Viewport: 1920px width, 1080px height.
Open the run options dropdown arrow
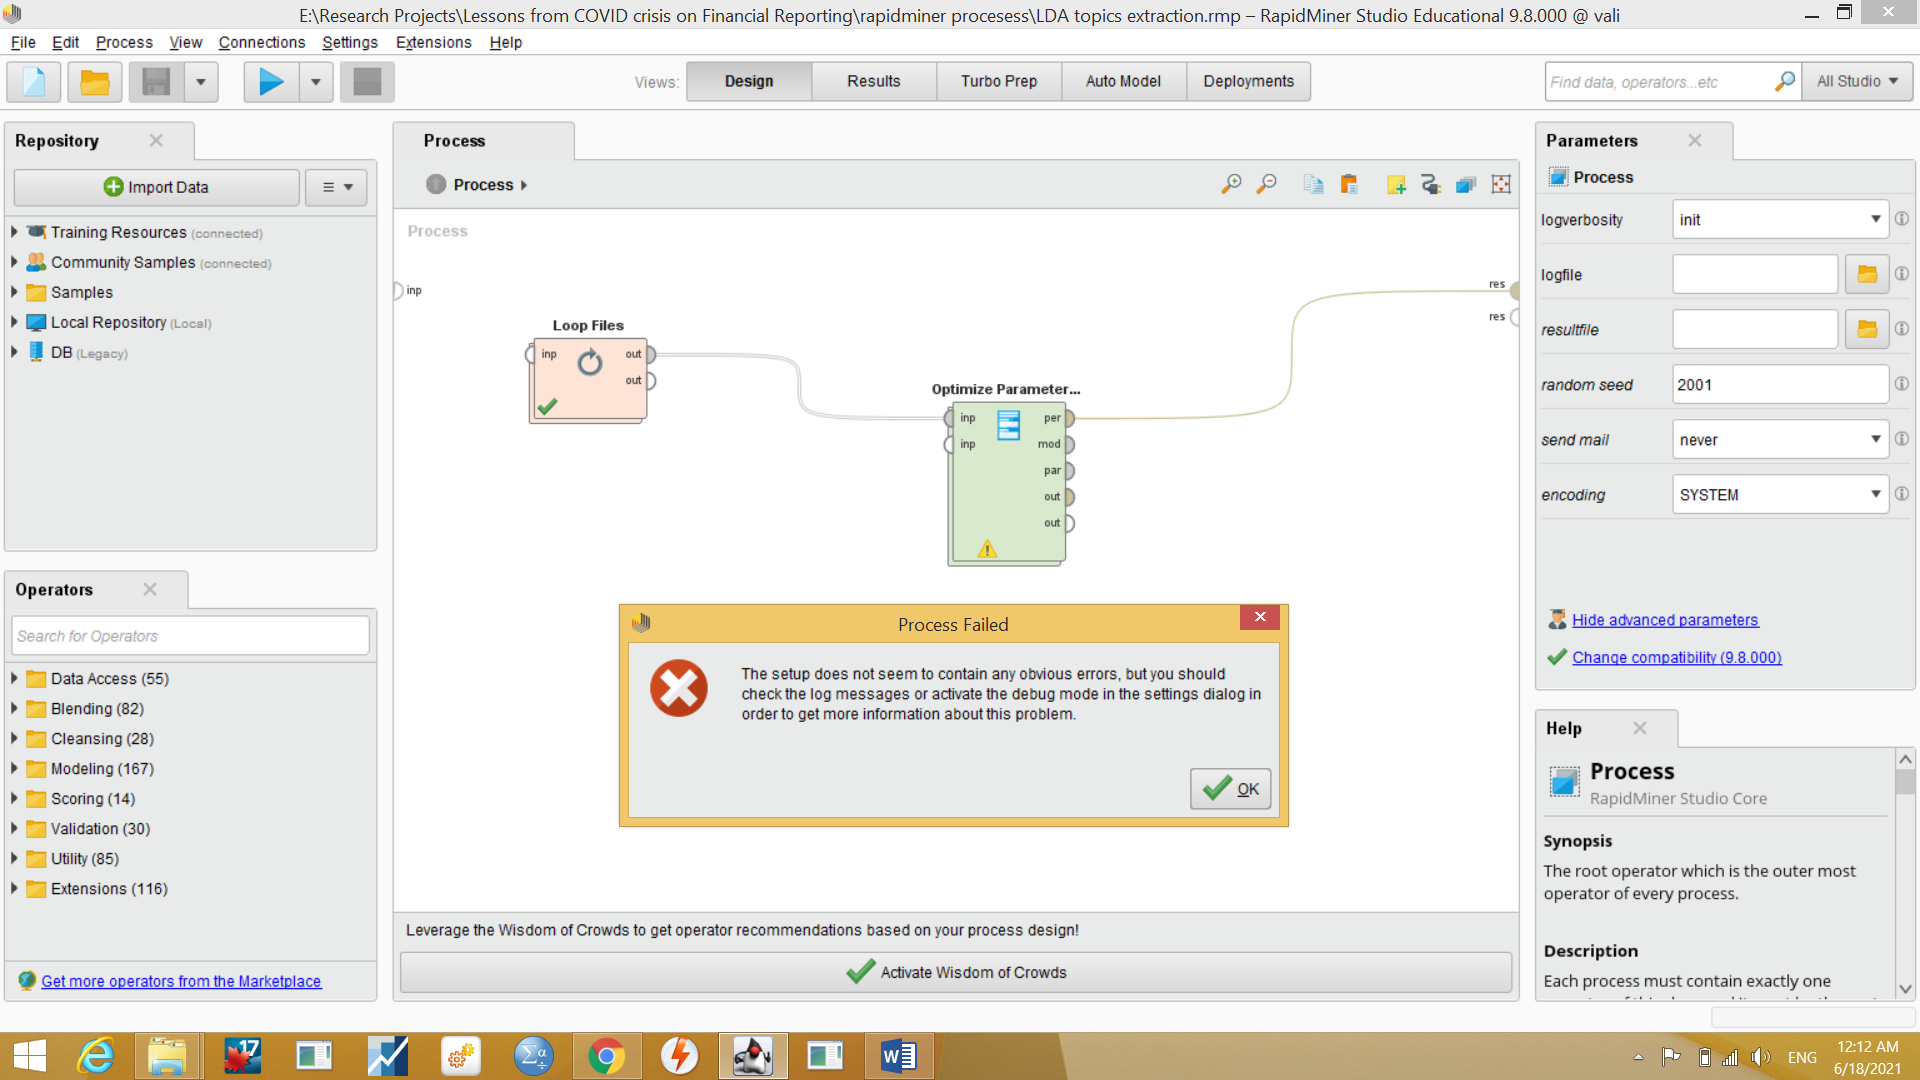315,81
